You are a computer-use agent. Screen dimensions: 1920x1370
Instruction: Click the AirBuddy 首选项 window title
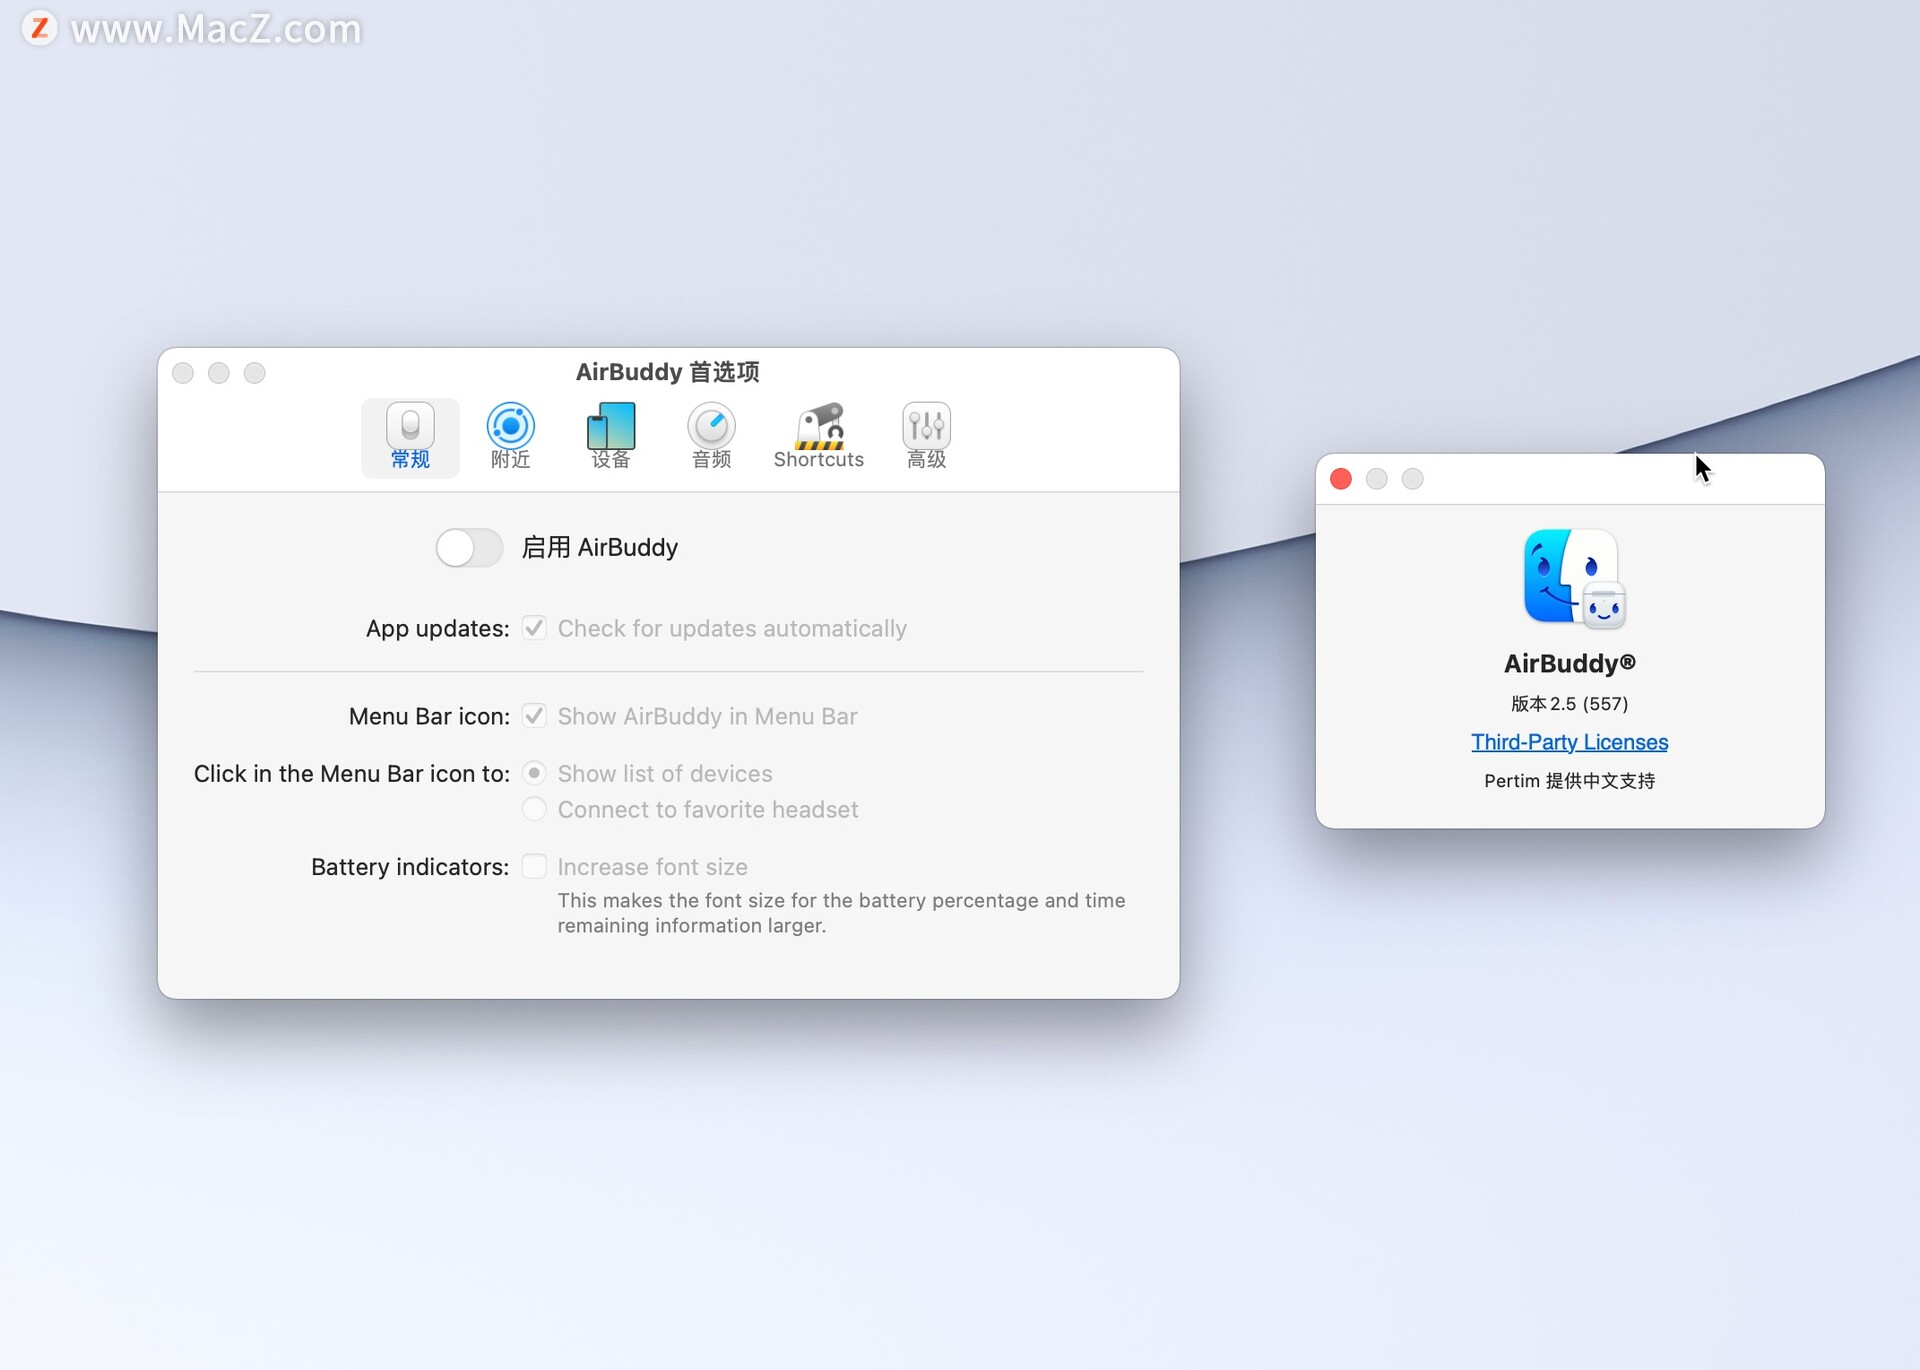tap(667, 372)
